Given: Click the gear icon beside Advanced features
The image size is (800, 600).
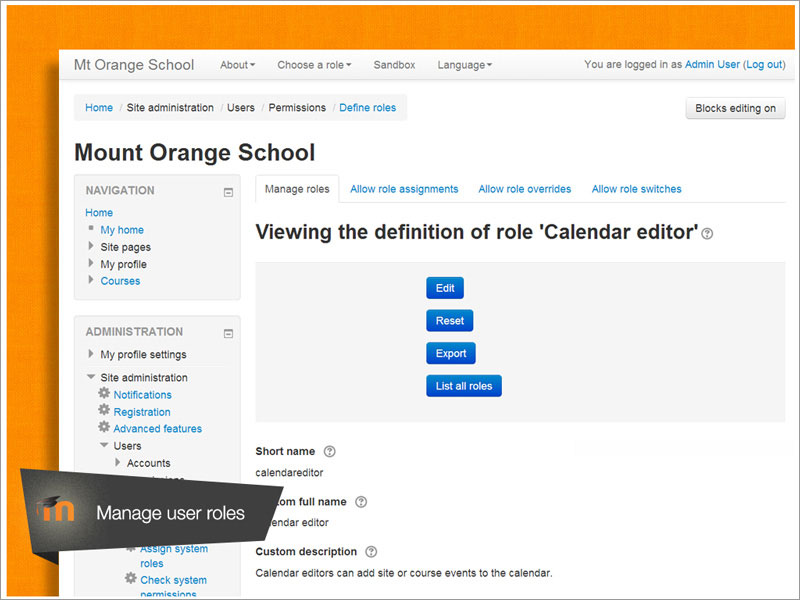Looking at the screenshot, I should [x=104, y=428].
